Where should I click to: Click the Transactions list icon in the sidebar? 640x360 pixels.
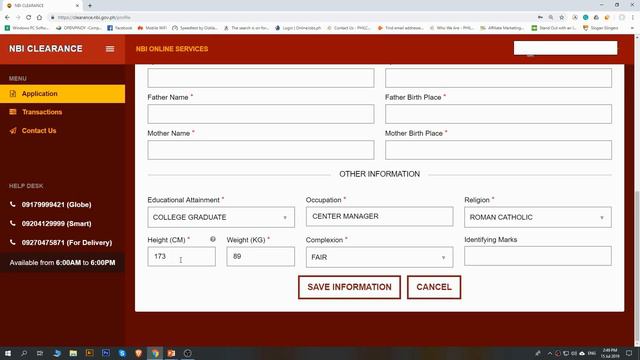(x=13, y=112)
